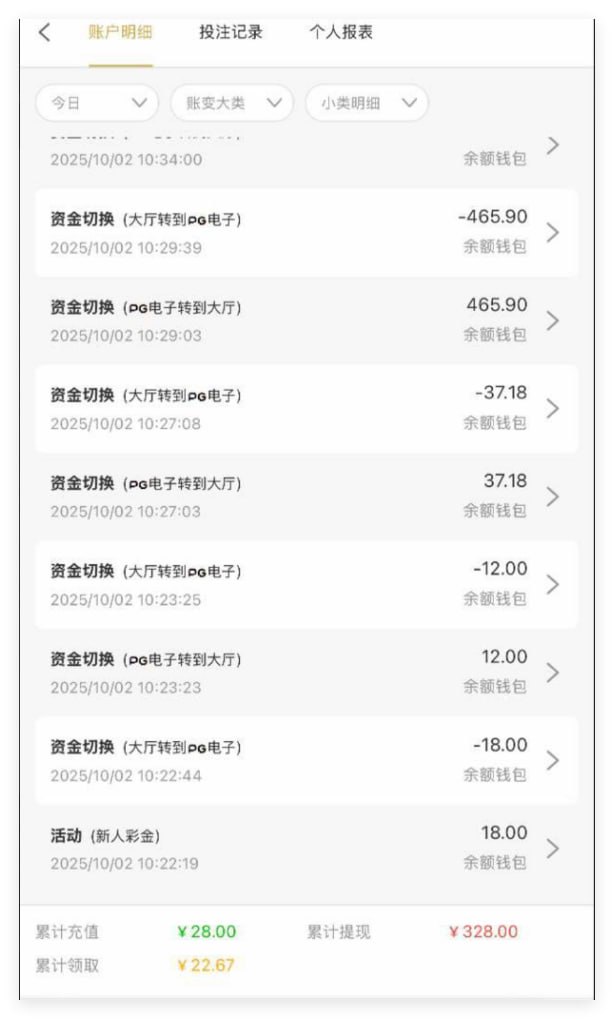Open details chevron on the -465.90 record

[x=554, y=232]
